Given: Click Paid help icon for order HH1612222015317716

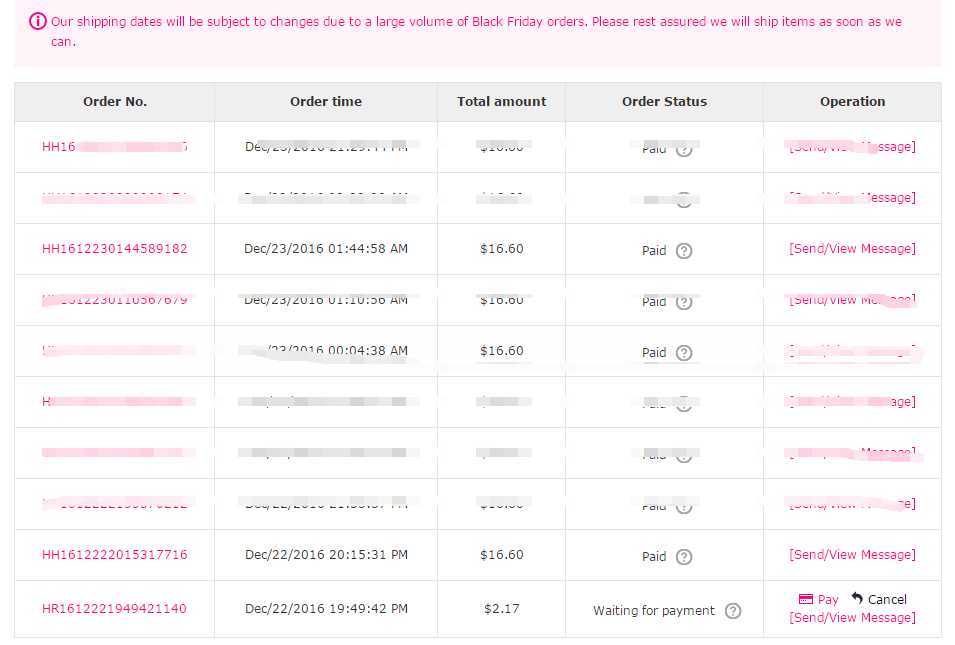Looking at the screenshot, I should click(684, 557).
